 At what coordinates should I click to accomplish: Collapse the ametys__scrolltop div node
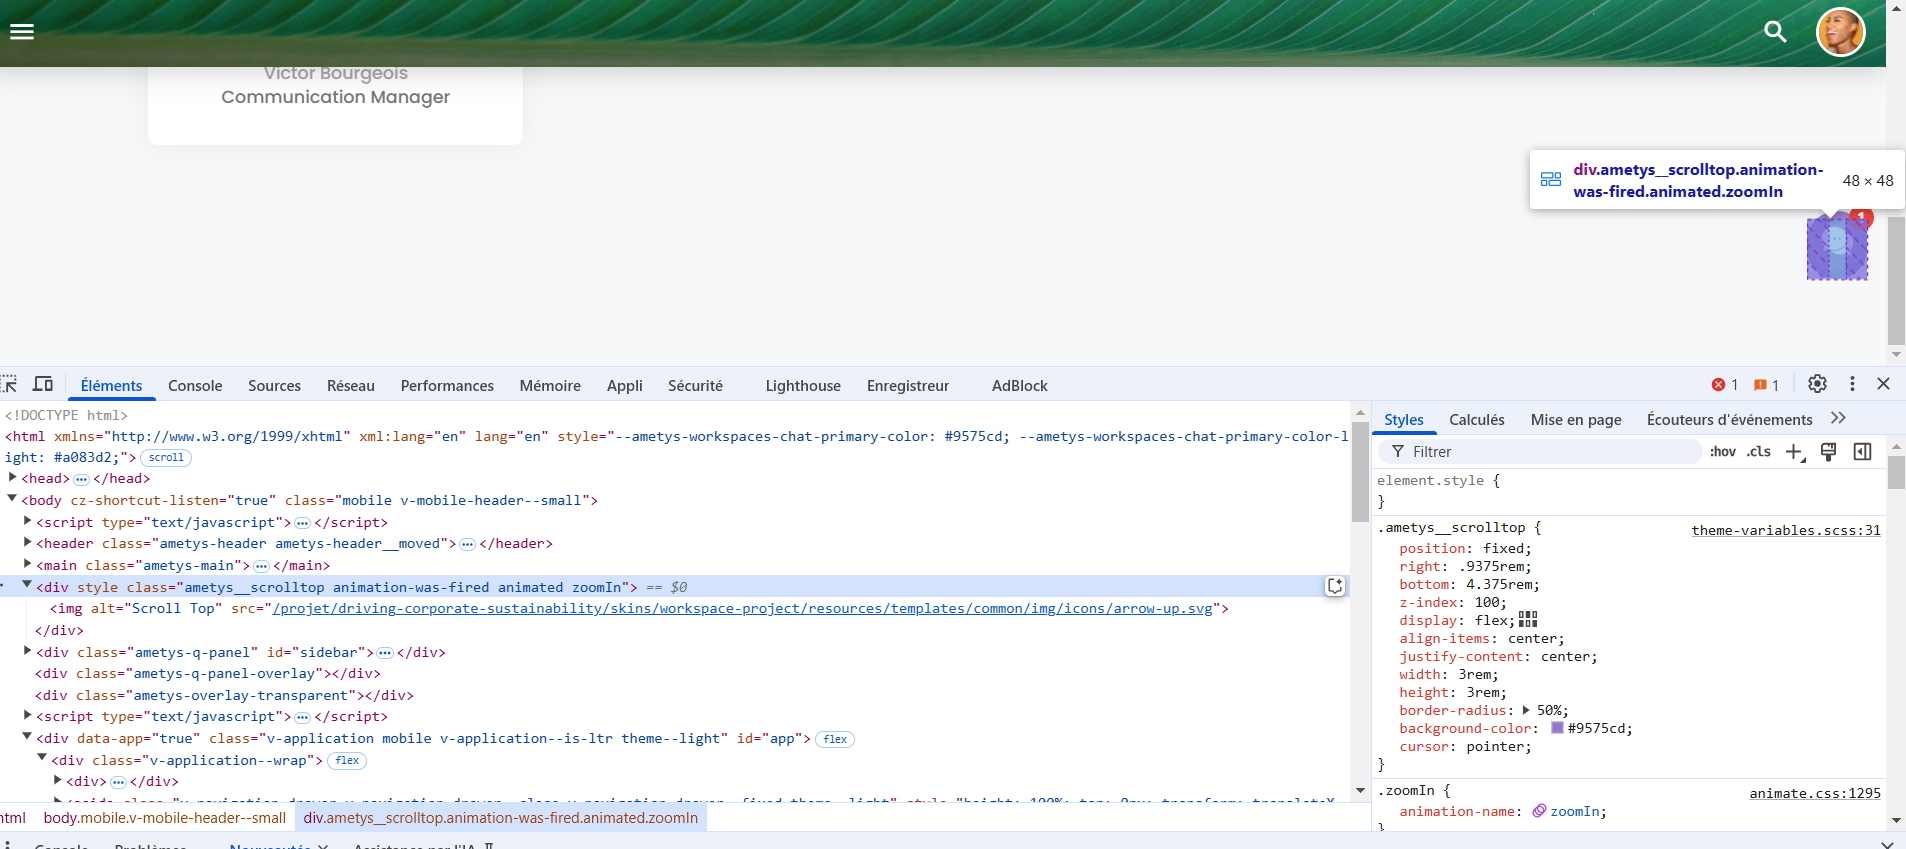click(x=28, y=585)
